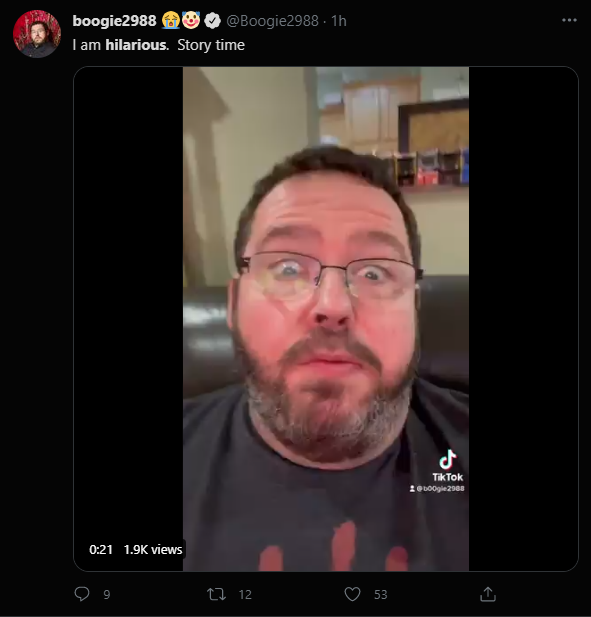Open the reply speech bubble icon
Screen dimensions: 591x617
coord(82,594)
